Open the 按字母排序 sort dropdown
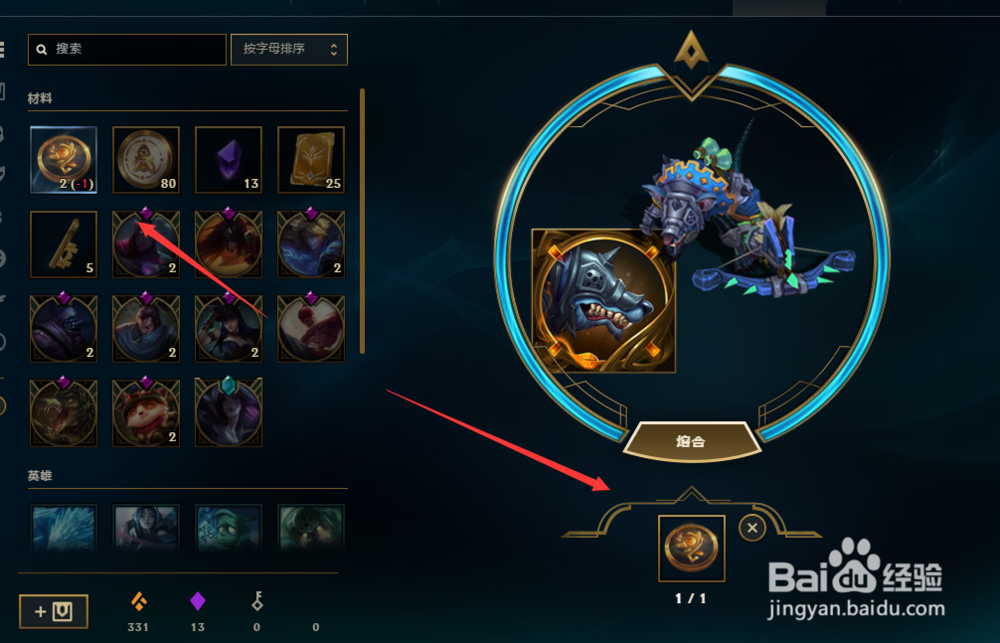This screenshot has height=643, width=1000. tap(289, 49)
